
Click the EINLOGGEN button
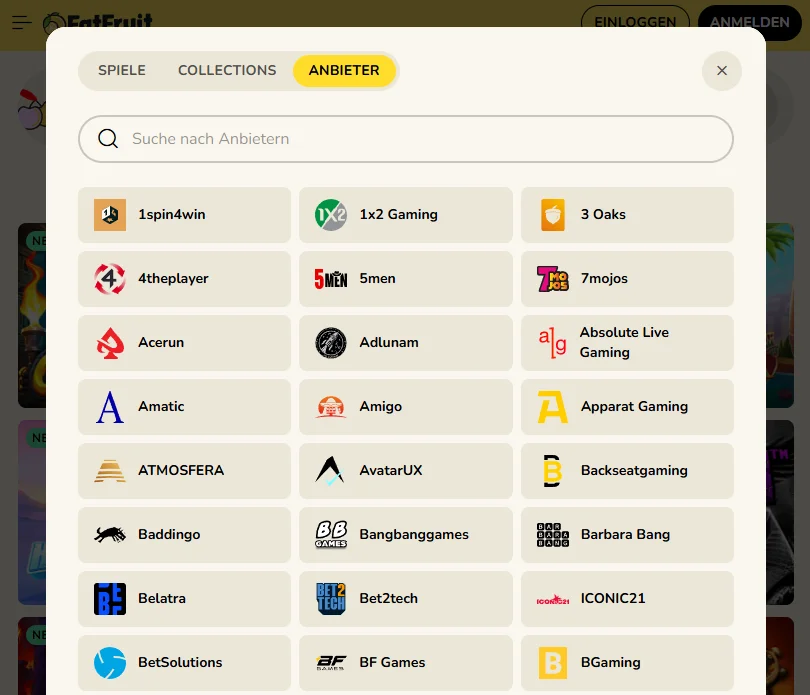[x=635, y=22]
